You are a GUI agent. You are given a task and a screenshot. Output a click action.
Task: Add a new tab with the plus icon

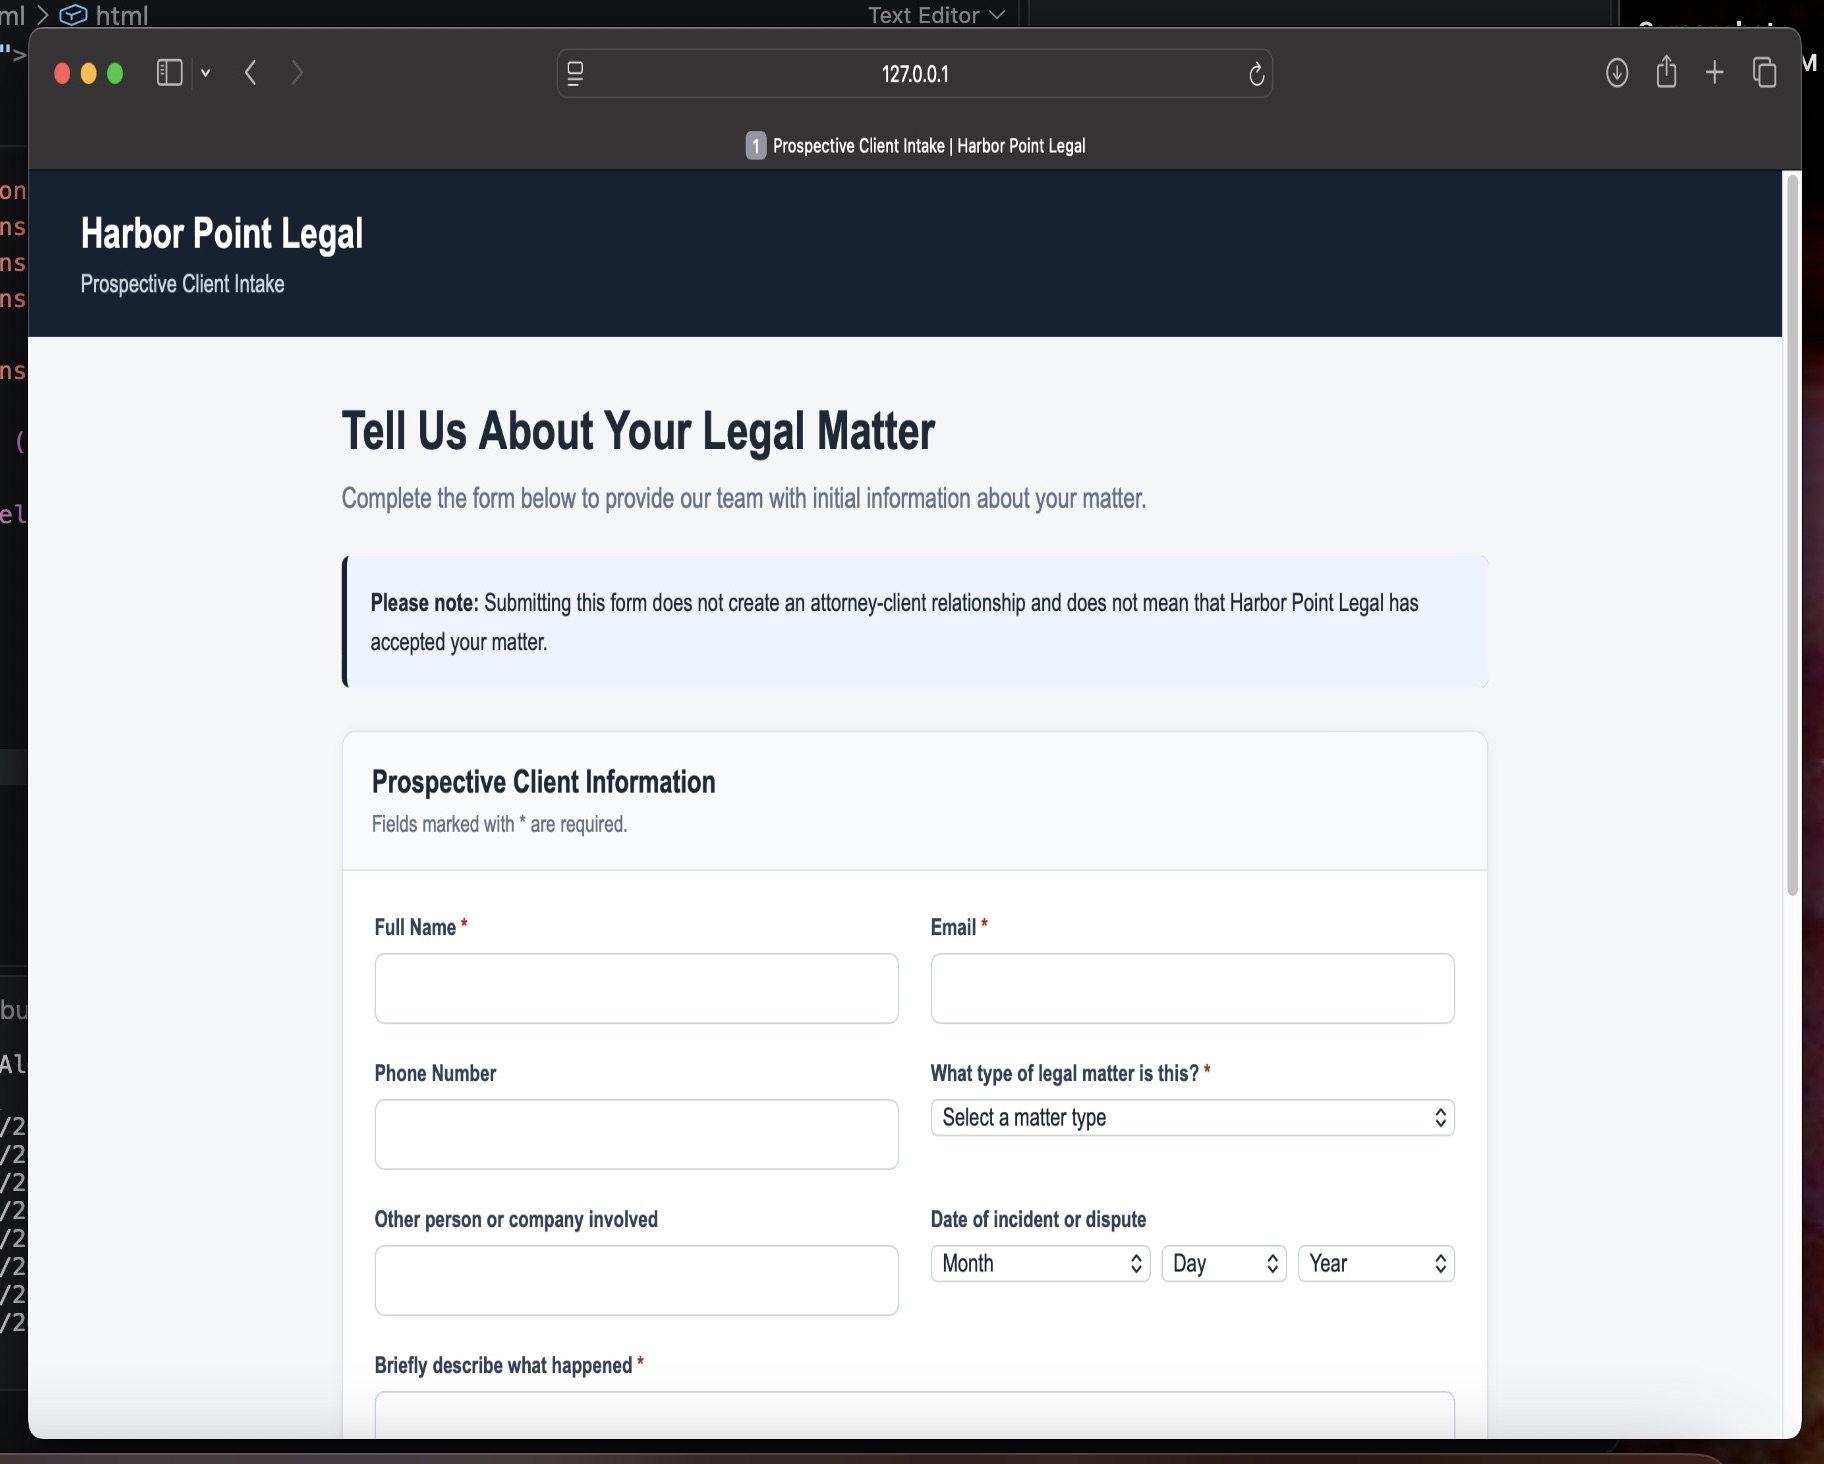[1715, 73]
